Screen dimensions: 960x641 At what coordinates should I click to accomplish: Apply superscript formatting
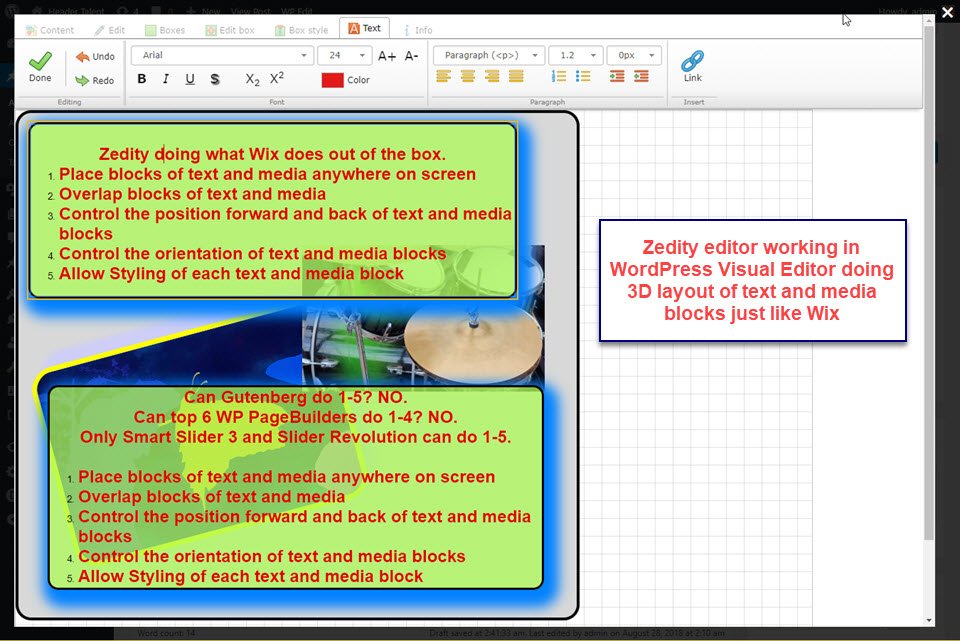[277, 78]
